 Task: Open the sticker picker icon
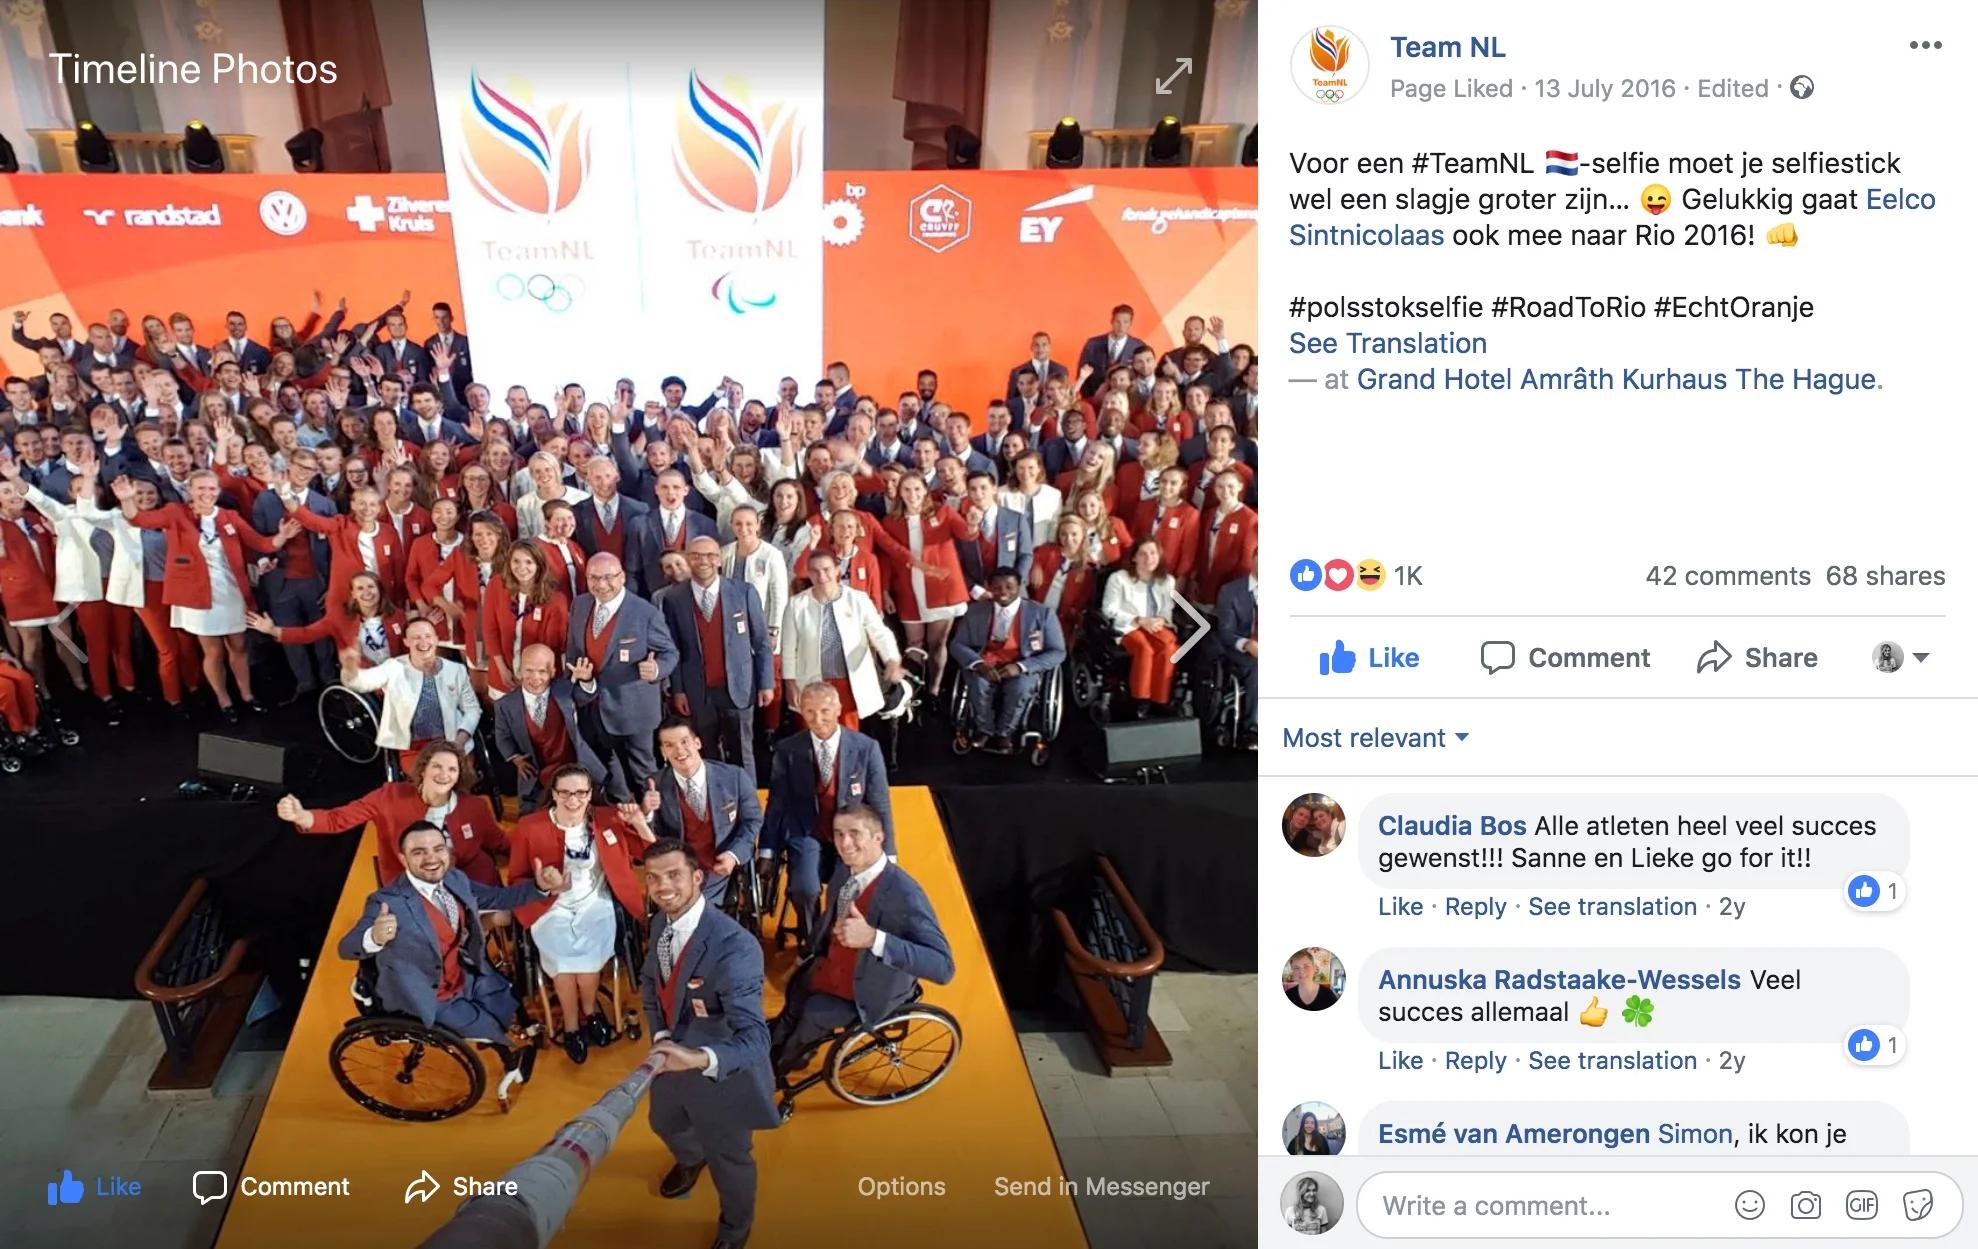pos(1917,1205)
